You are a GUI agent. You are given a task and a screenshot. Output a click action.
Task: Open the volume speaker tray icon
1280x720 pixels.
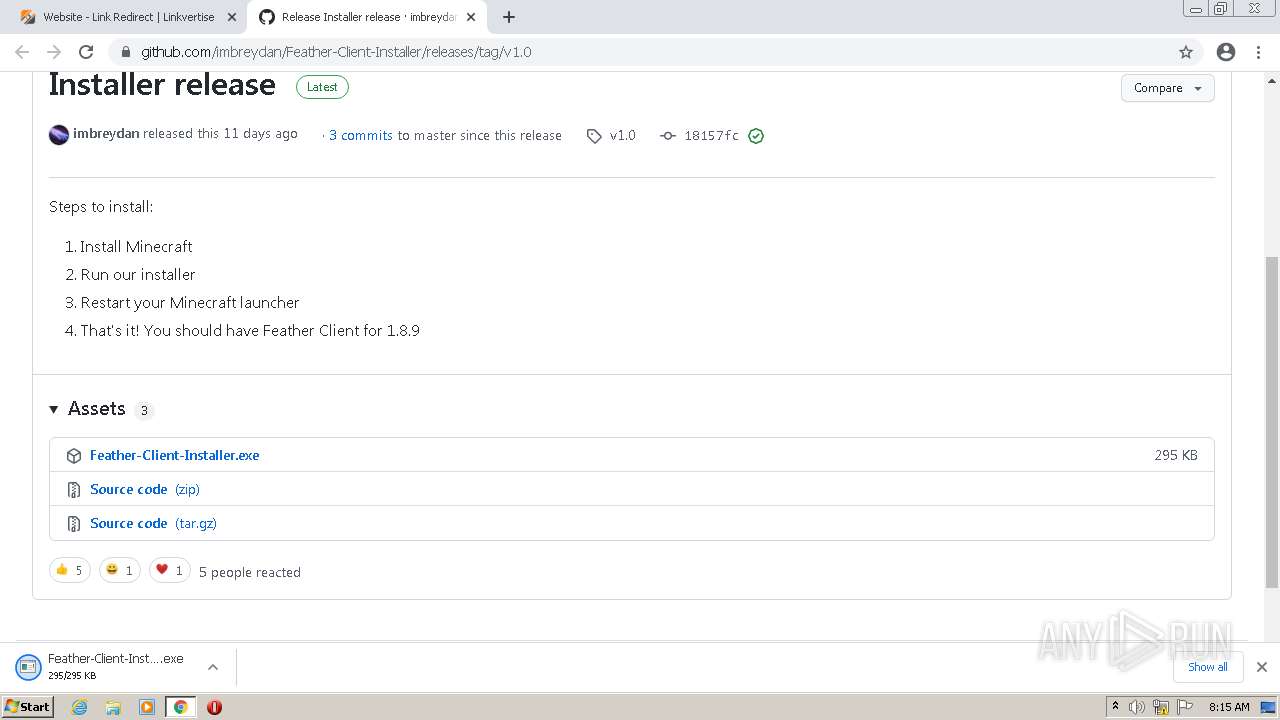[1138, 707]
